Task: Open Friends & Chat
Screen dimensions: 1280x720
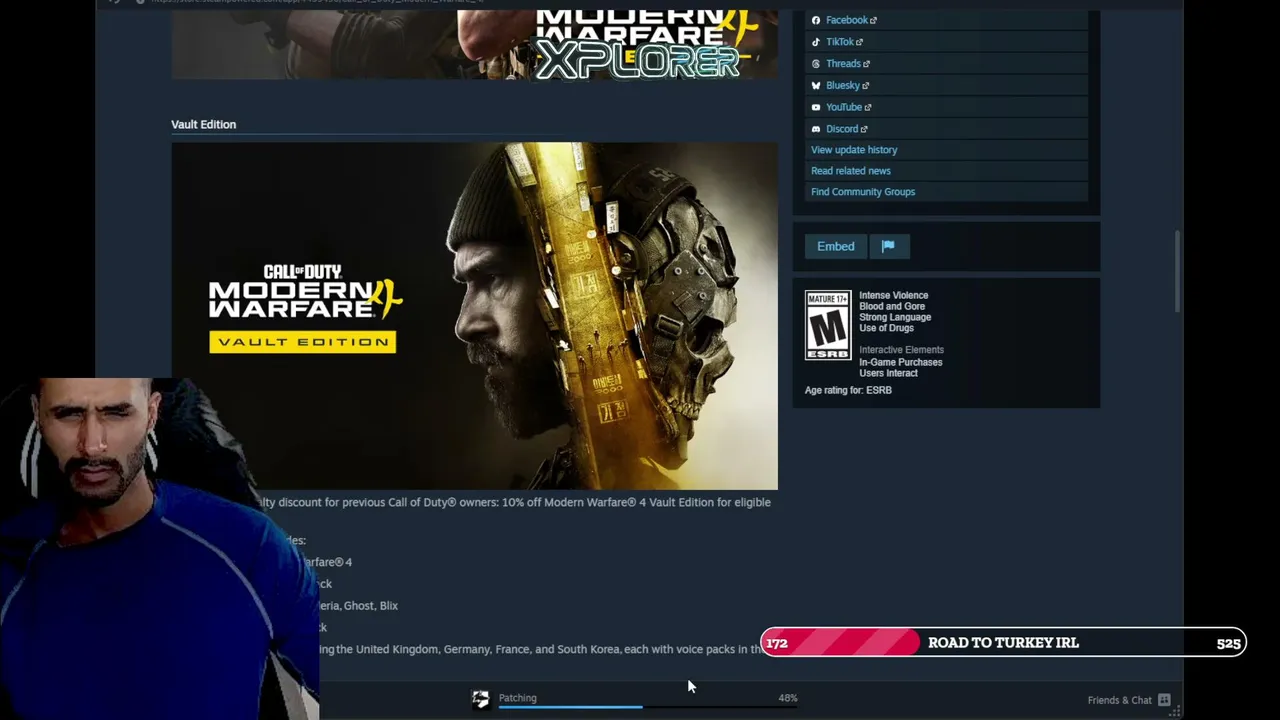Action: point(1129,700)
